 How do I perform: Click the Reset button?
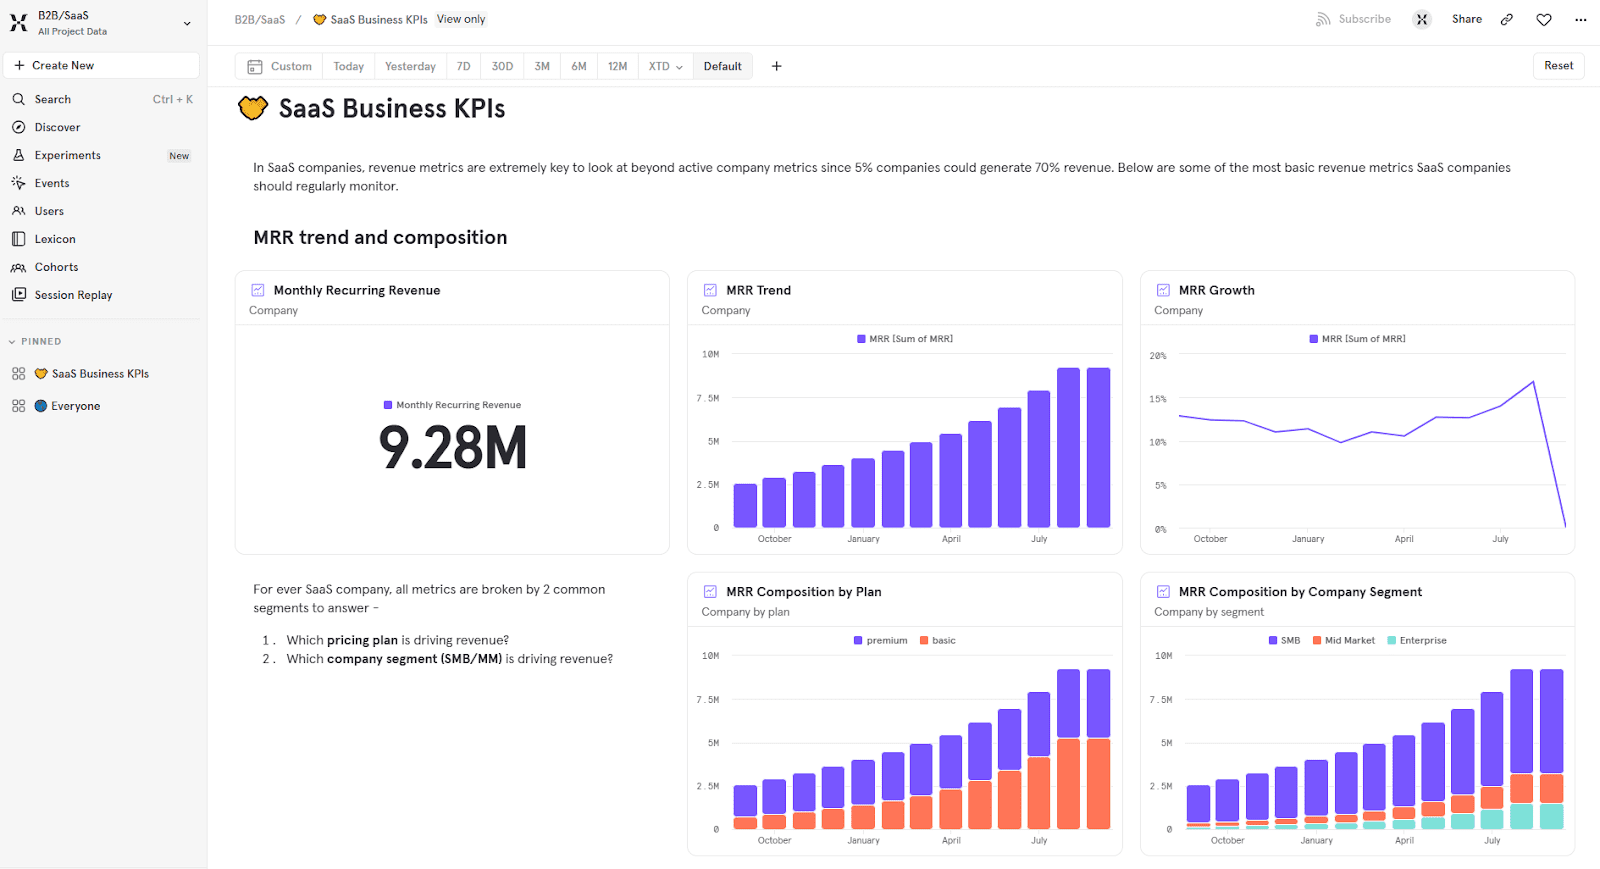point(1558,66)
